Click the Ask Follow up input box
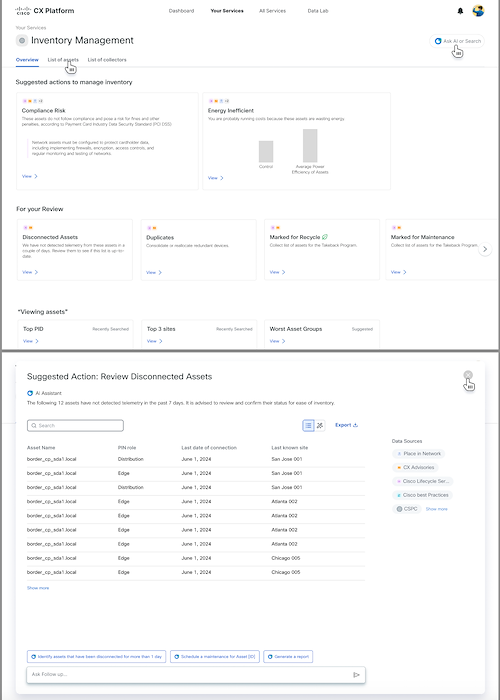Screen dimensions: 500x700 click(x=196, y=675)
